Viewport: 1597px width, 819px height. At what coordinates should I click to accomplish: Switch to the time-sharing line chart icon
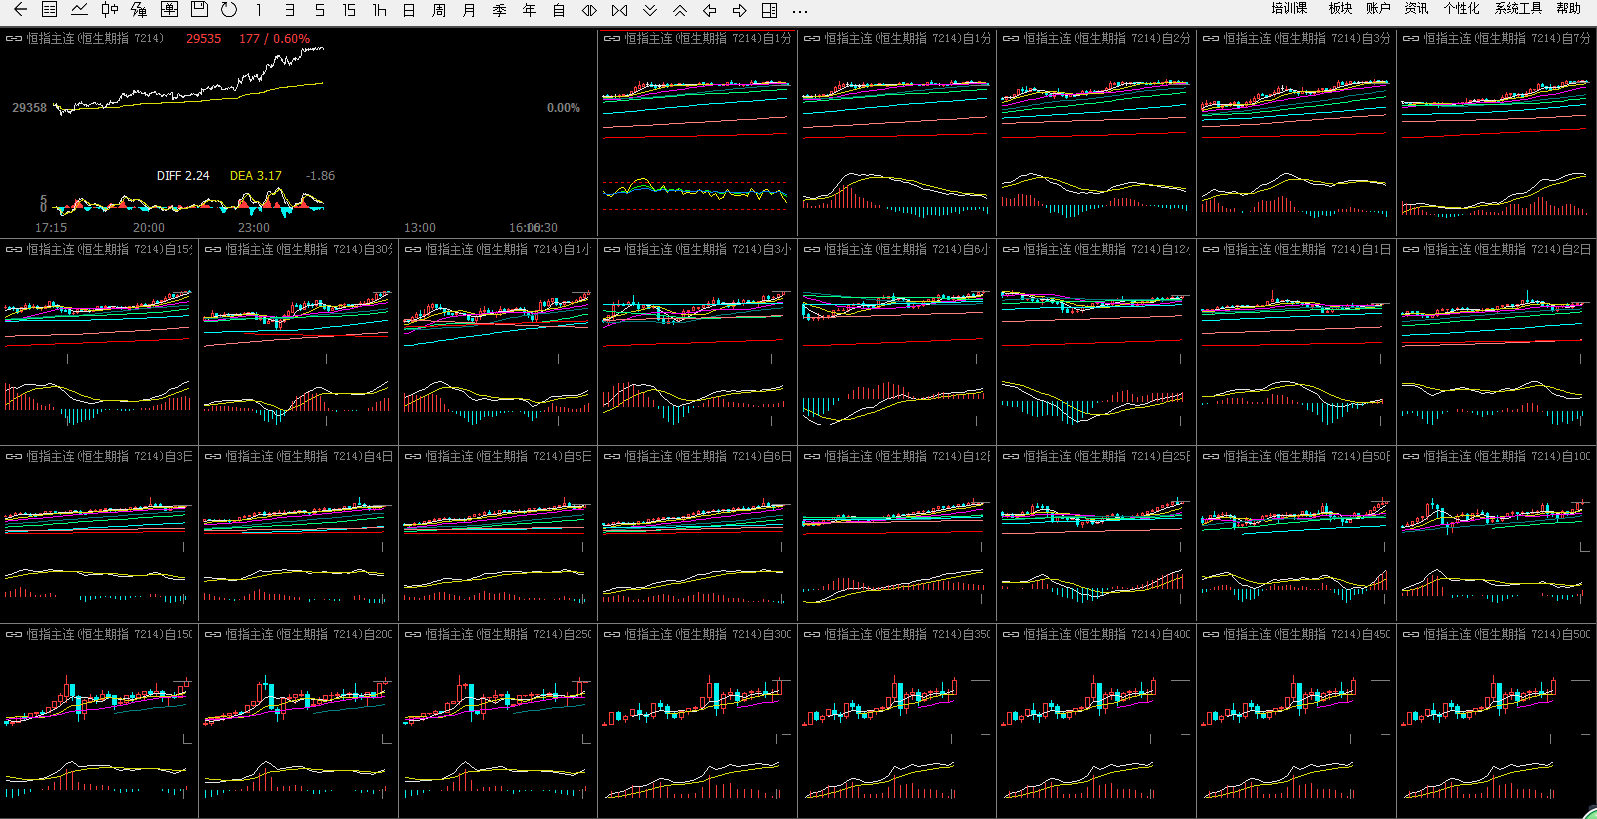[79, 10]
